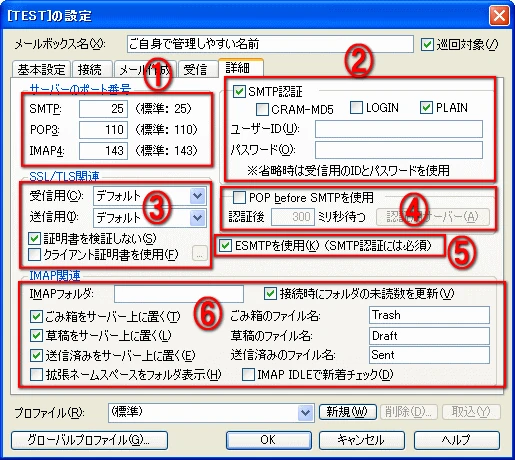This screenshot has height=460, width=515.
Task: Enable CRAM-MD5 authentication checkbox
Action: (262, 109)
